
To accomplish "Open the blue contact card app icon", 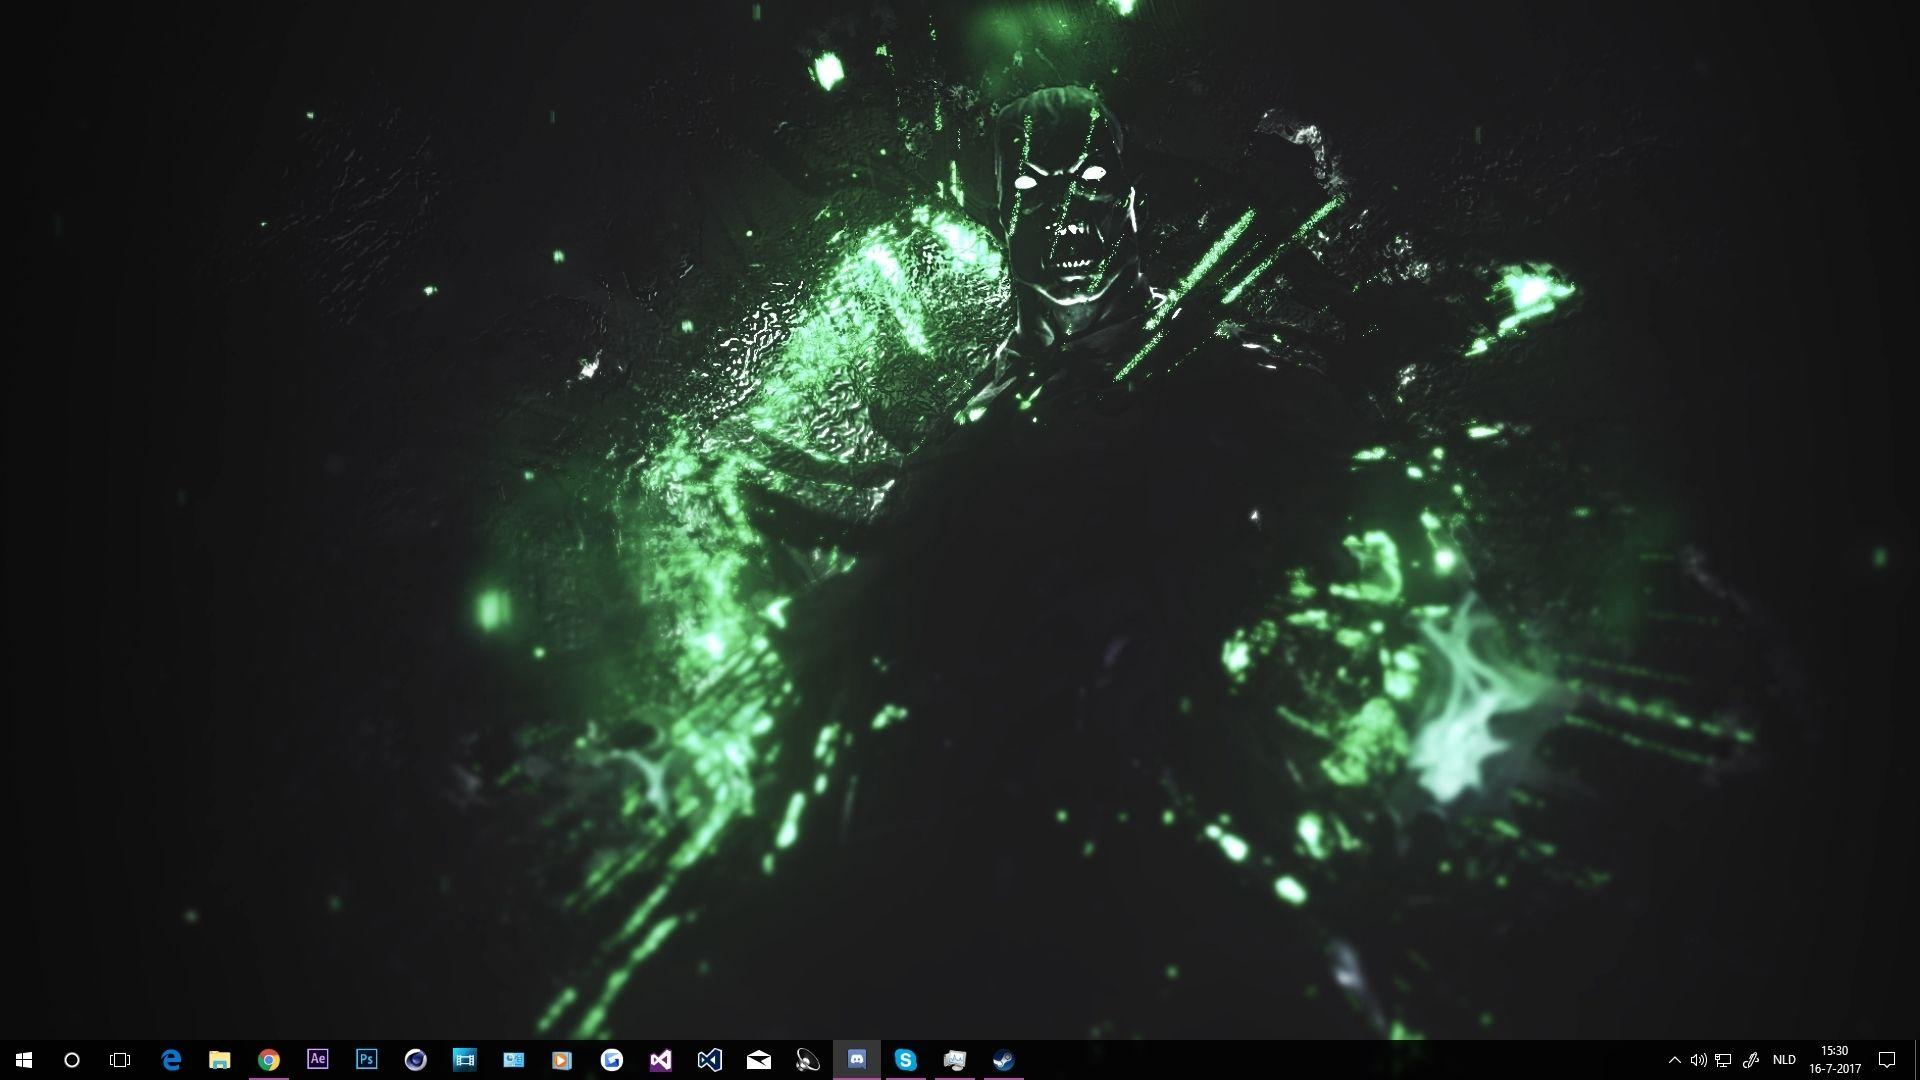I will 514,1060.
